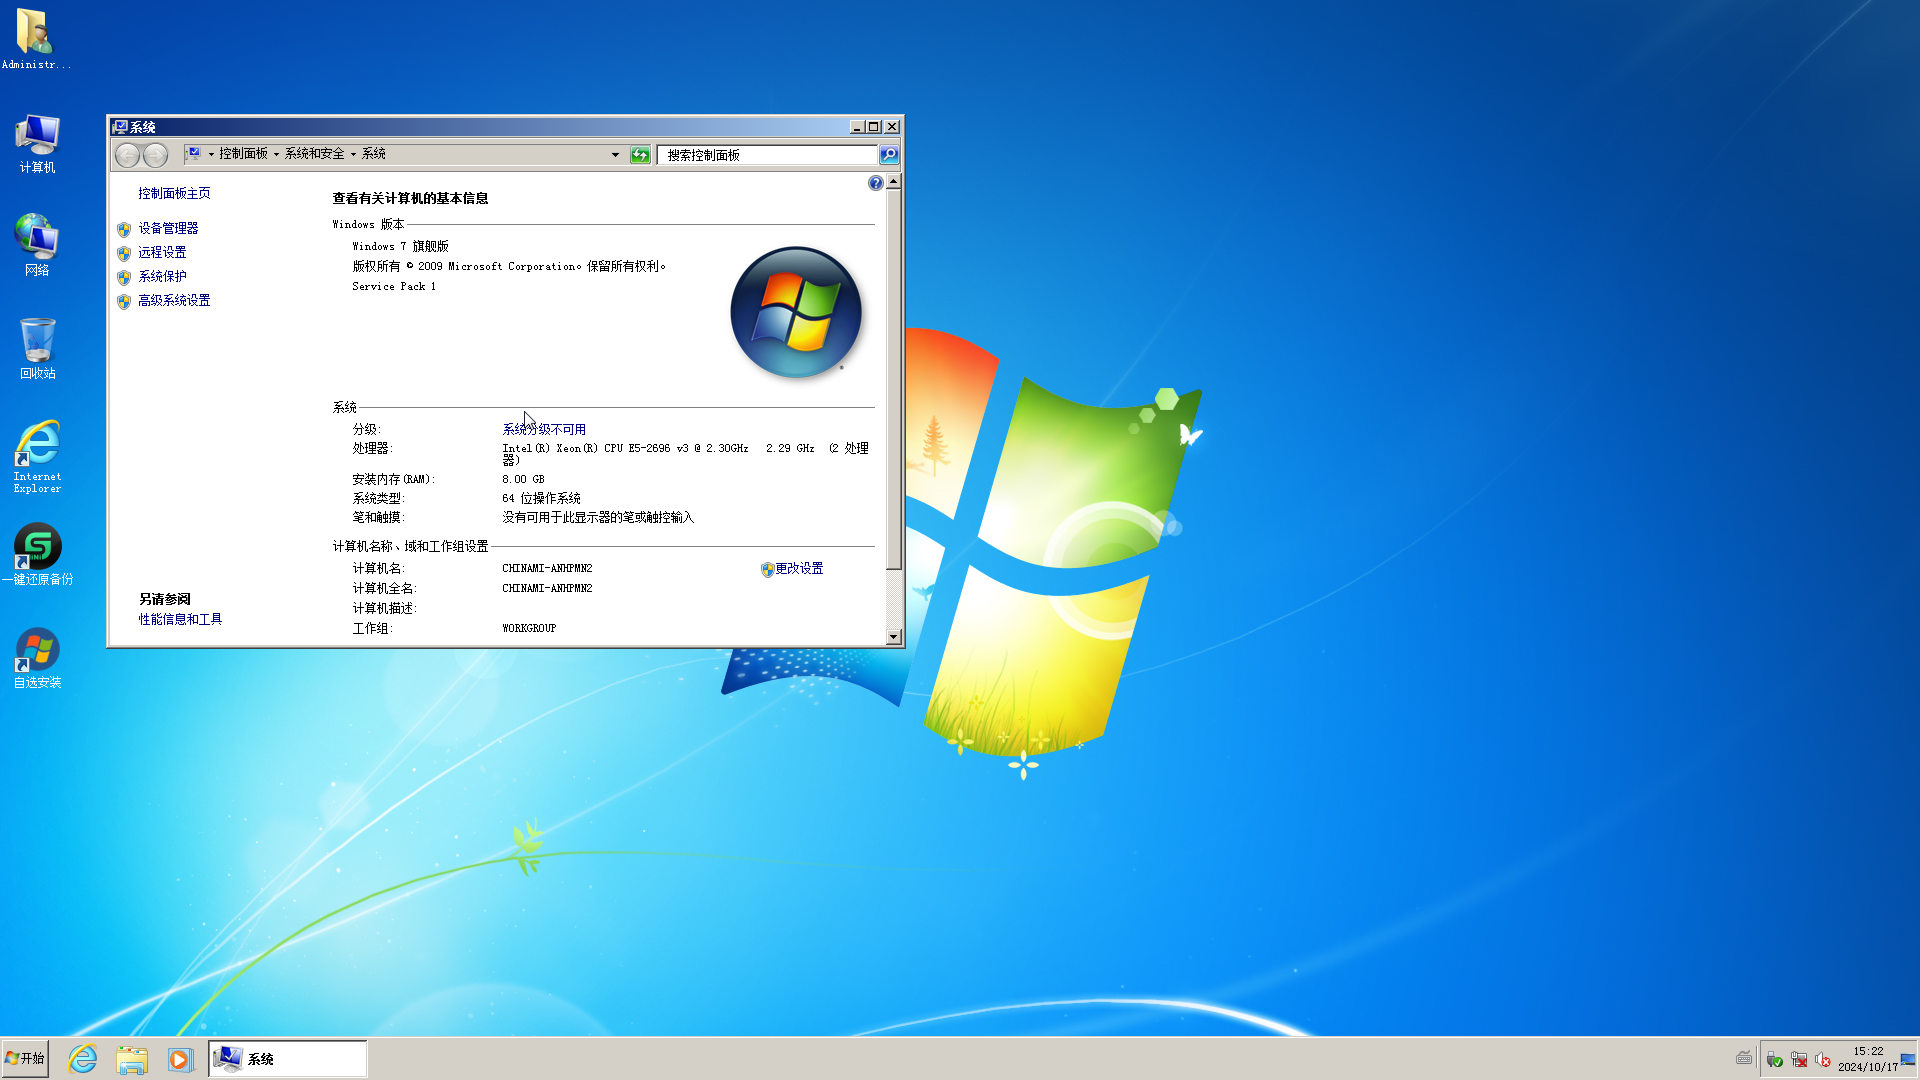This screenshot has width=1920, height=1080.
Task: Click the tray network disconnected icon
Action: pos(1799,1059)
